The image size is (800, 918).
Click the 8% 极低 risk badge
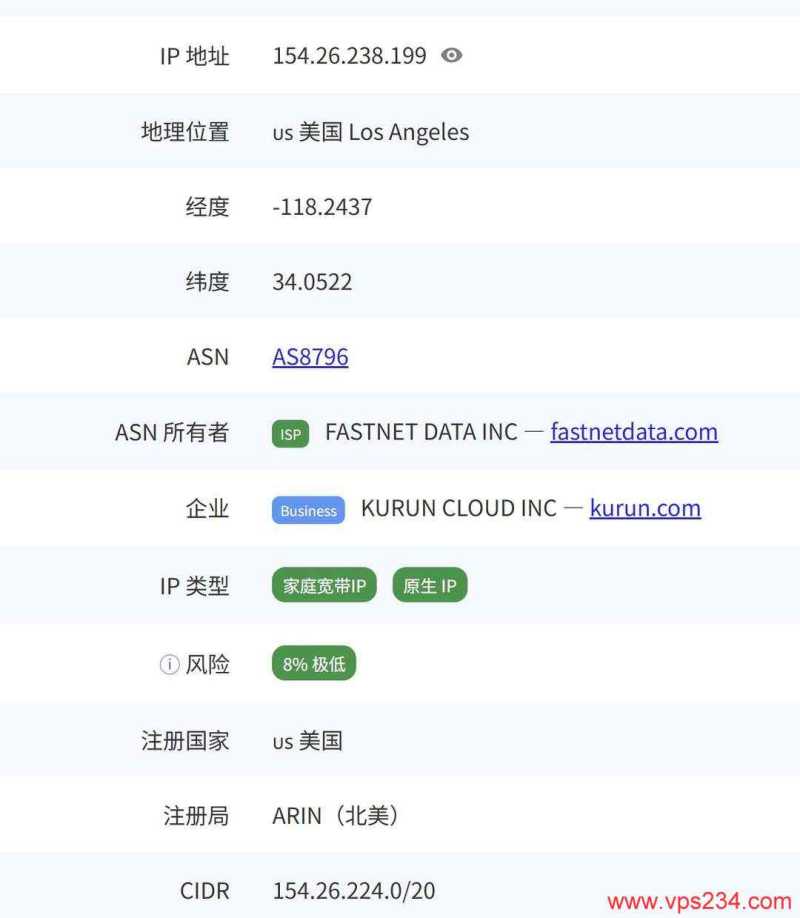(x=313, y=662)
